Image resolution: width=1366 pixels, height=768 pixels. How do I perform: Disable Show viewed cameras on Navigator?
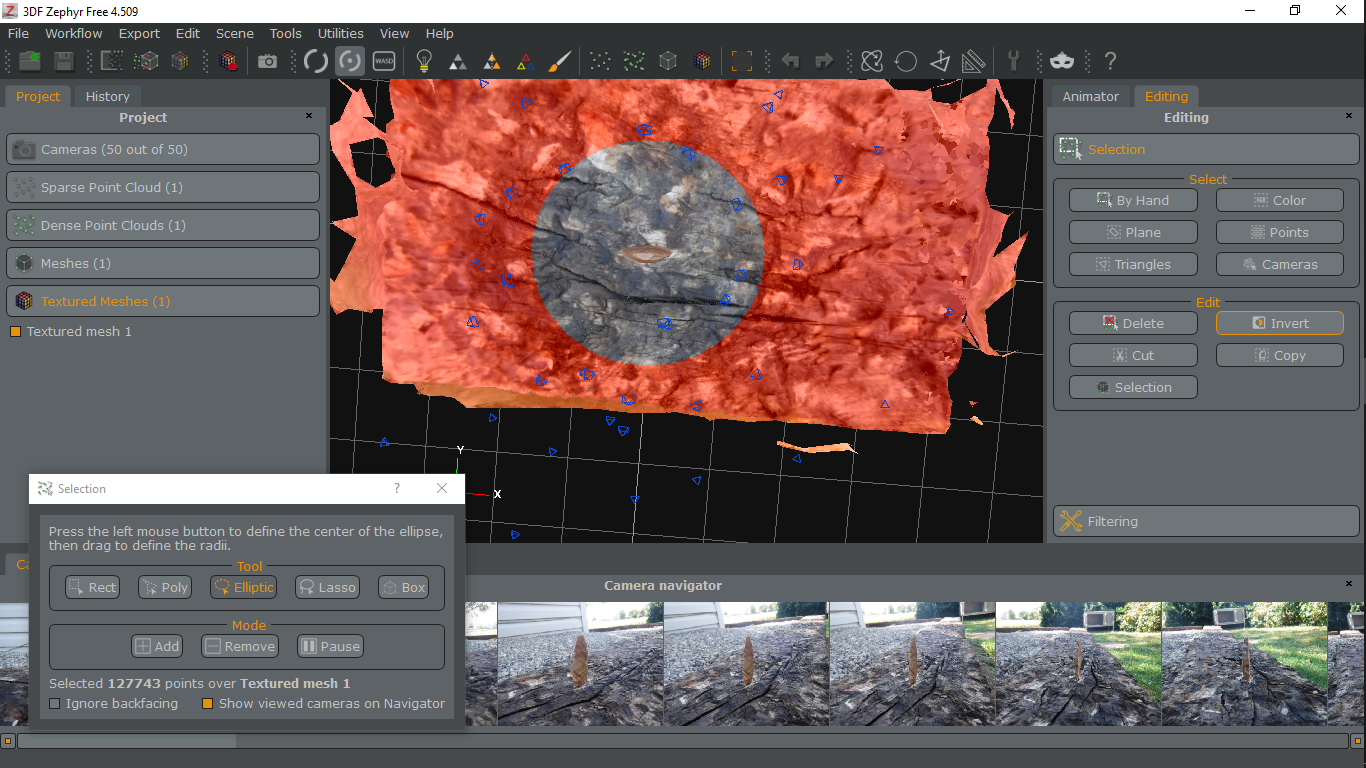(208, 703)
